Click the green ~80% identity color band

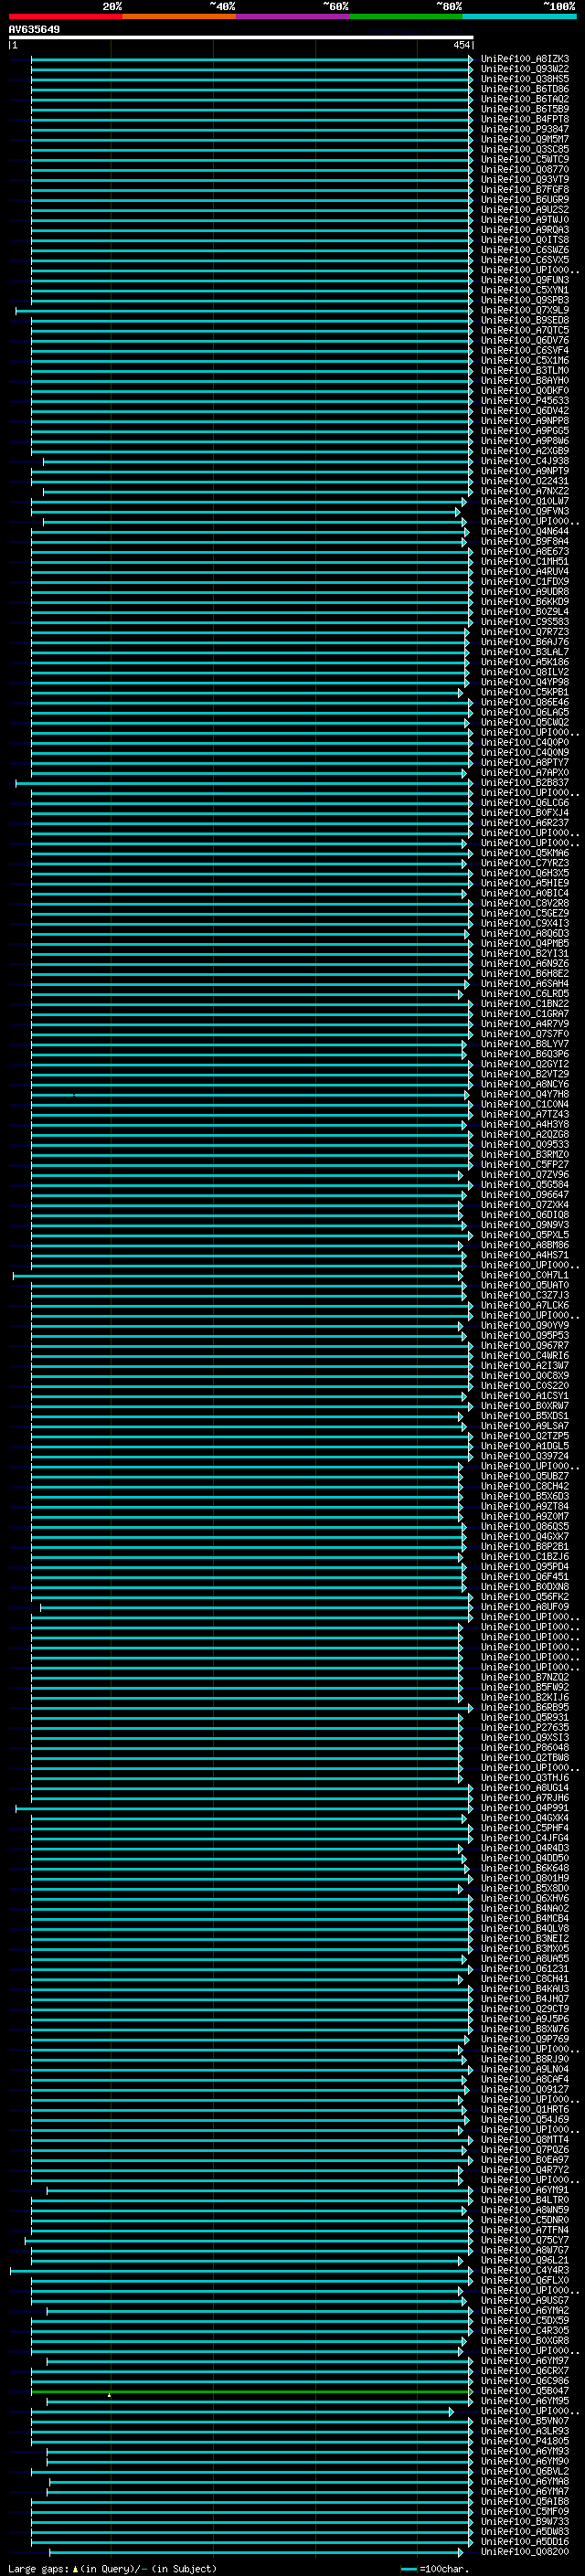(x=406, y=16)
